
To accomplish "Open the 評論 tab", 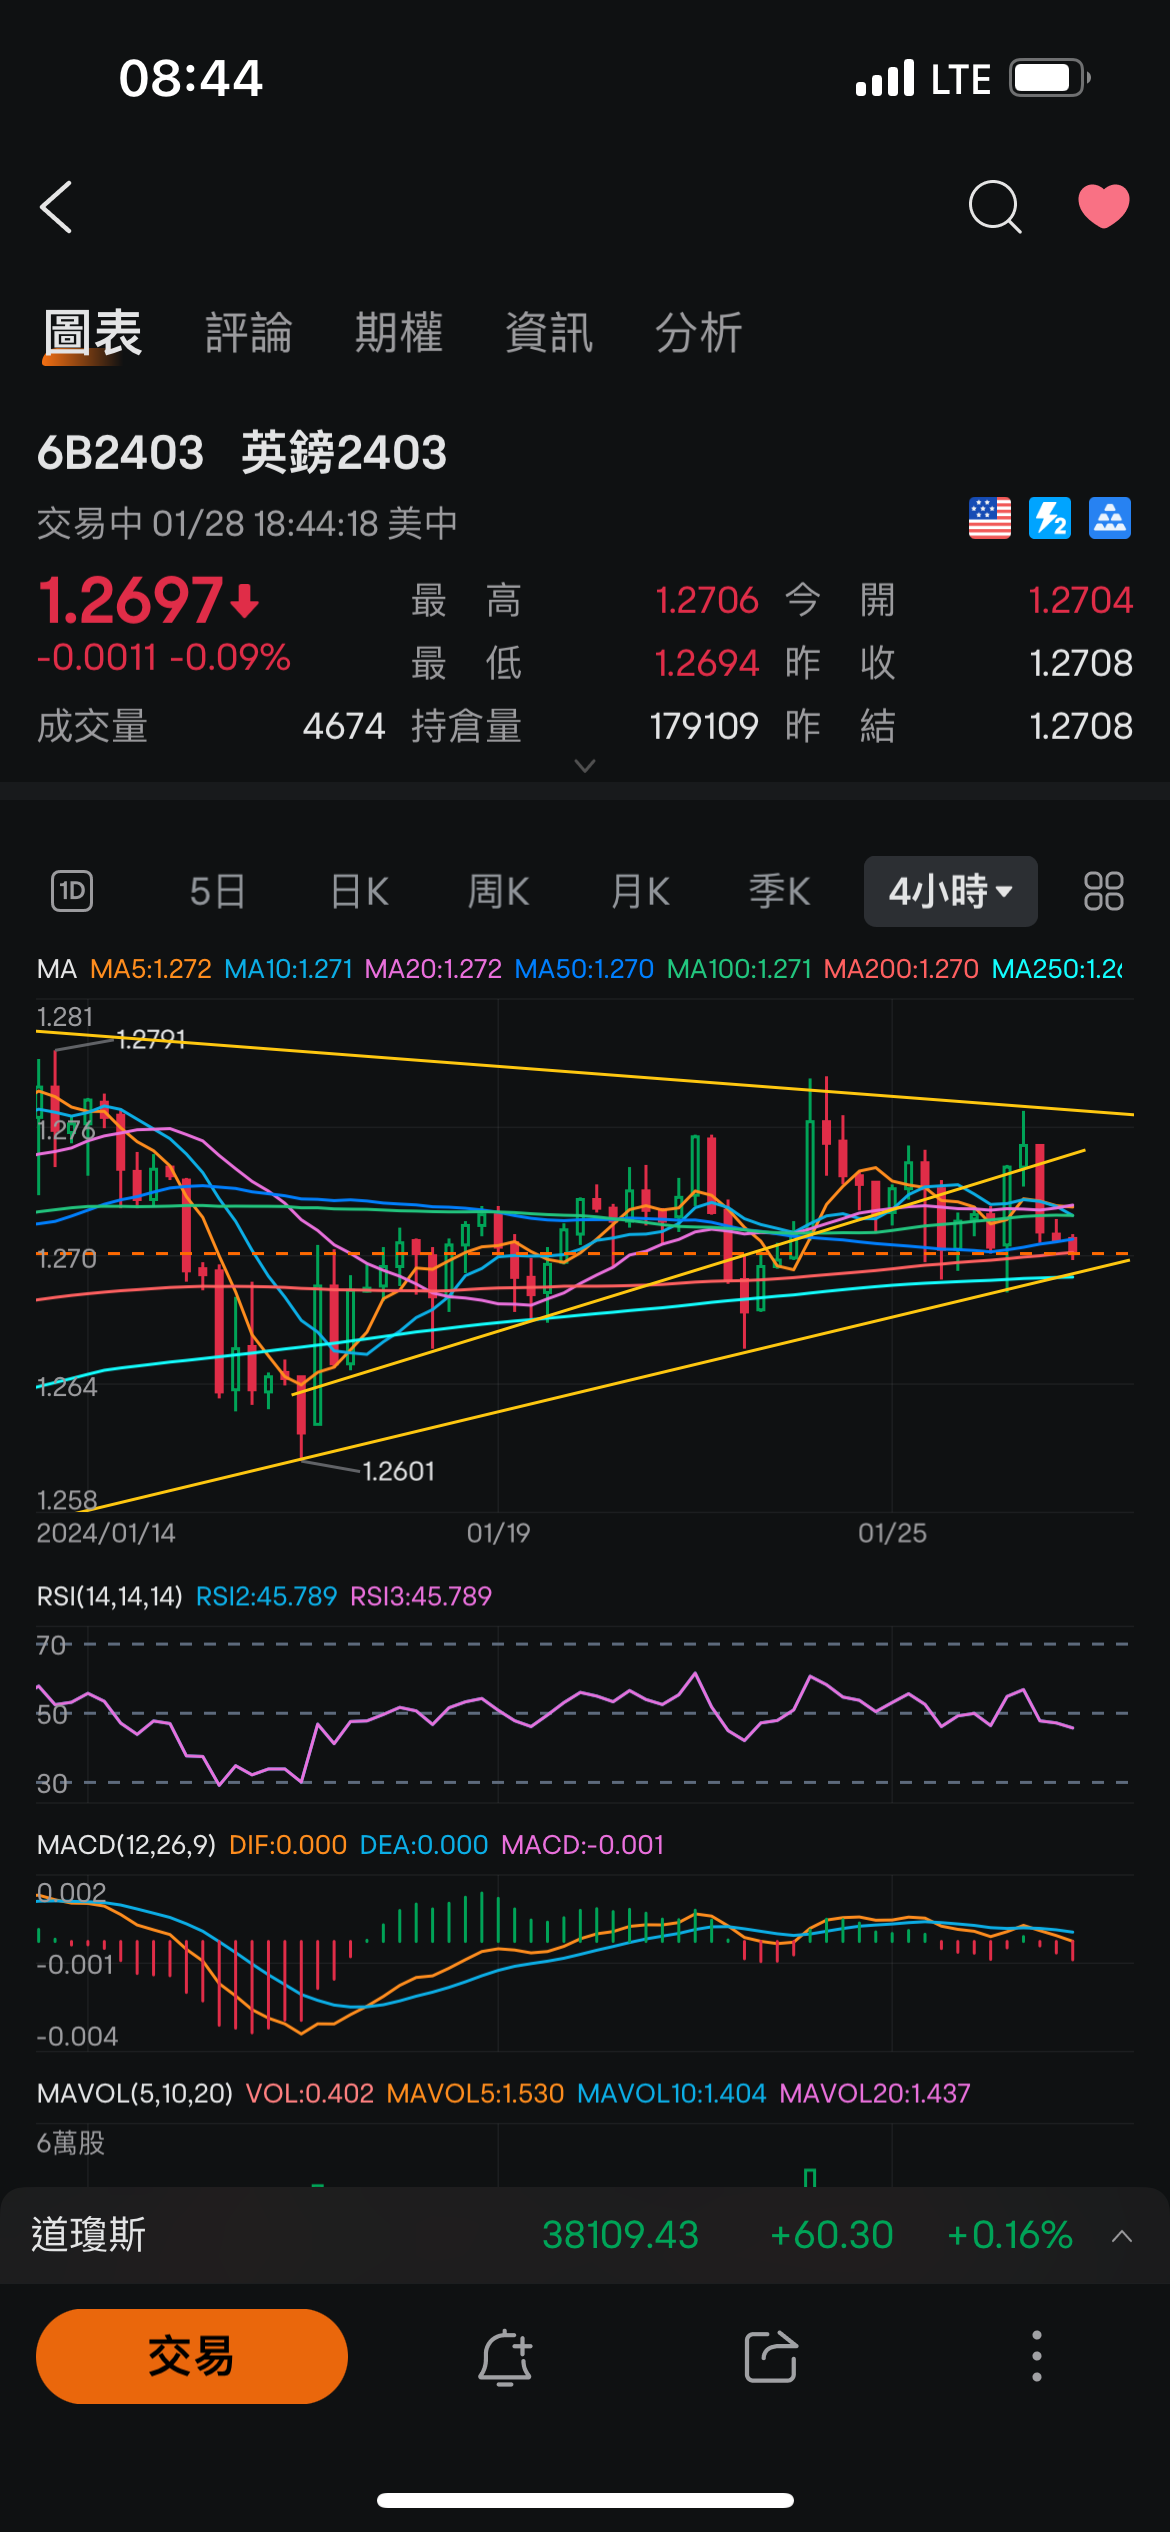I will (249, 333).
